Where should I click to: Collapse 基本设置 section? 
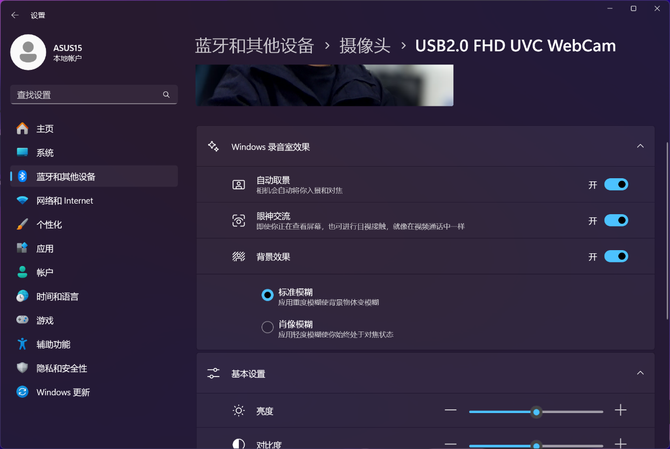click(640, 373)
